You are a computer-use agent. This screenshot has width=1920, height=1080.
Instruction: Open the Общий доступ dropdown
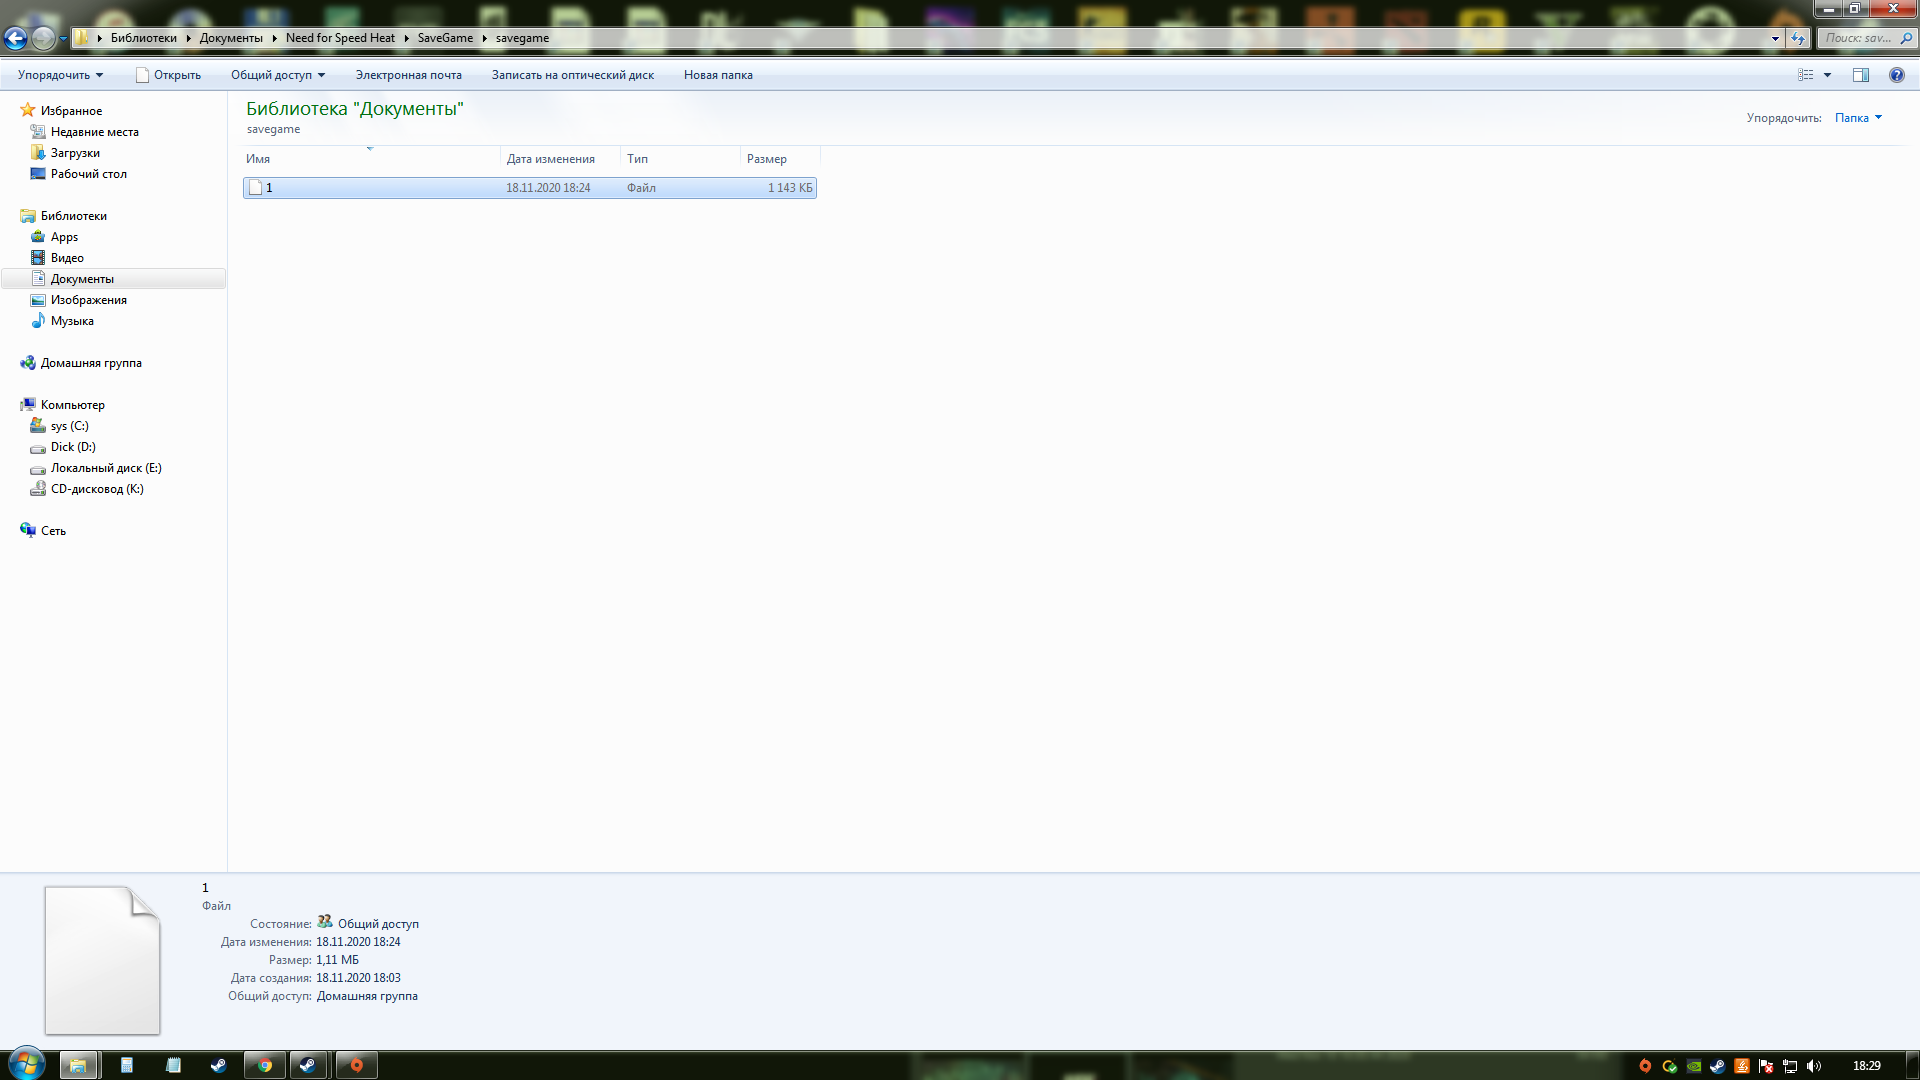tap(278, 75)
